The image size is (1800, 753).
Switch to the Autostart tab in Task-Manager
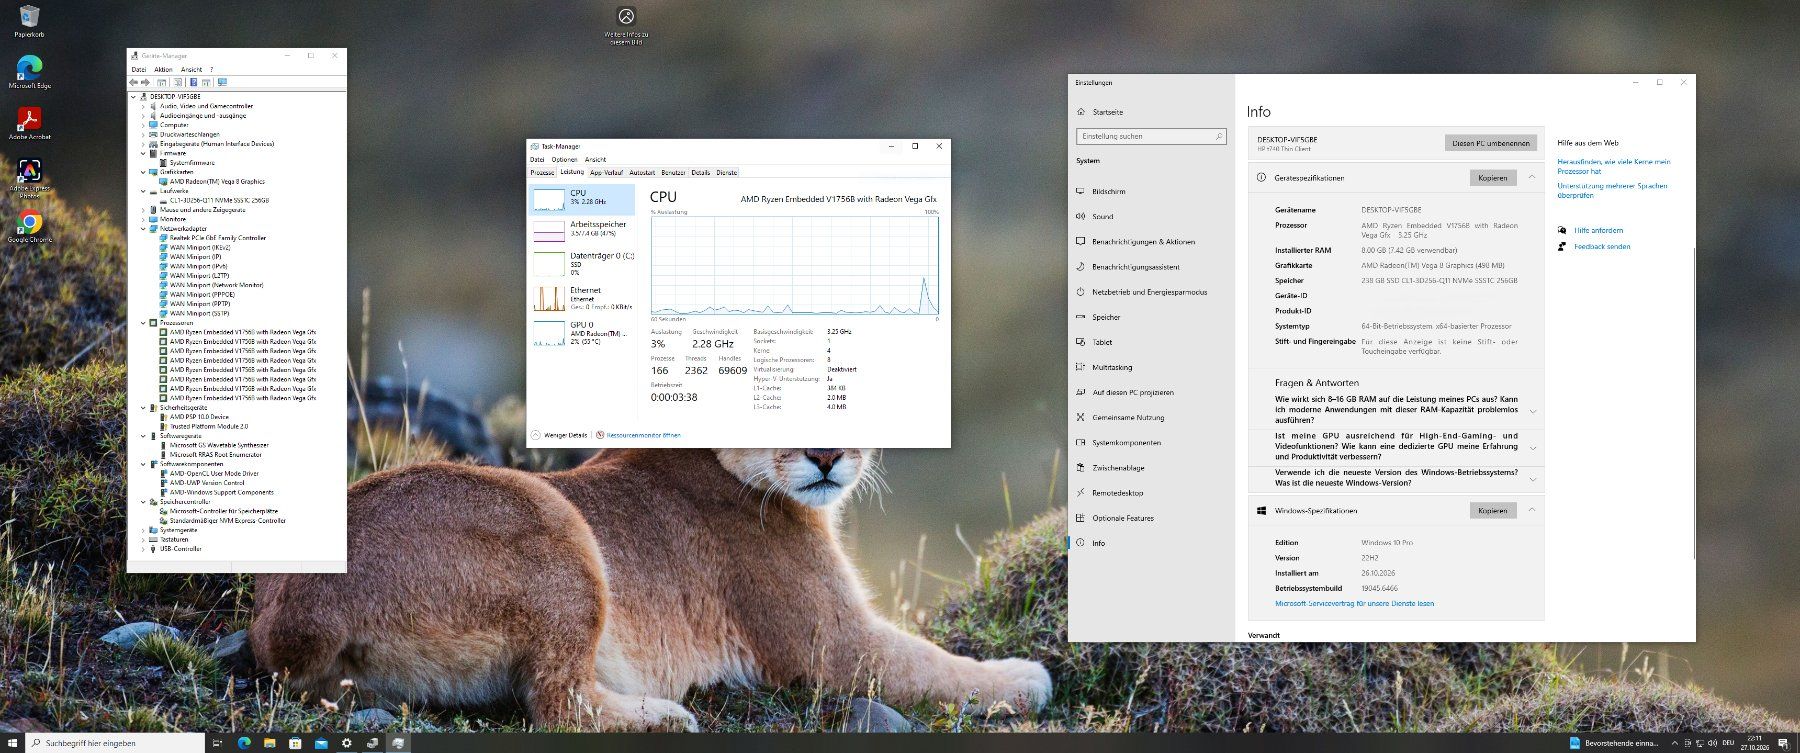point(642,173)
